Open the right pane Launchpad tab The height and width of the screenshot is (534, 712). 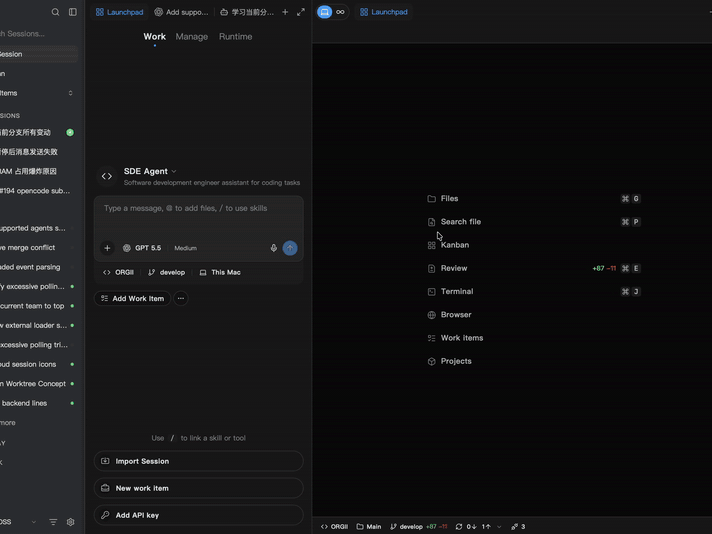(384, 12)
